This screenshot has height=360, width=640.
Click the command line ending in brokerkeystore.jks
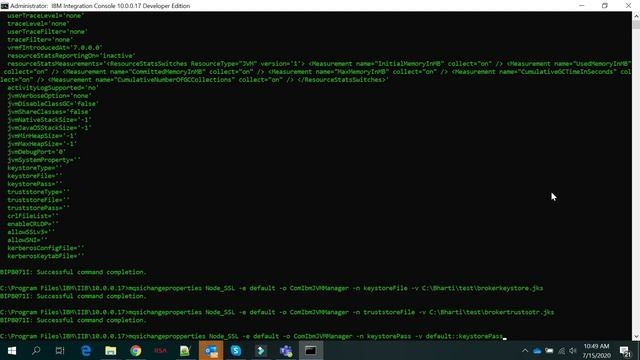tap(271, 288)
